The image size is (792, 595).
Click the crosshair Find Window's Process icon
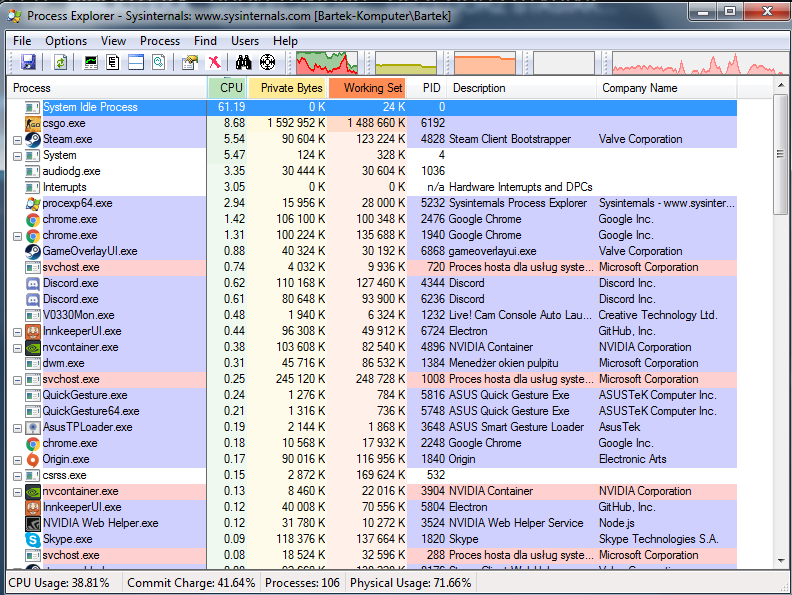coord(267,63)
